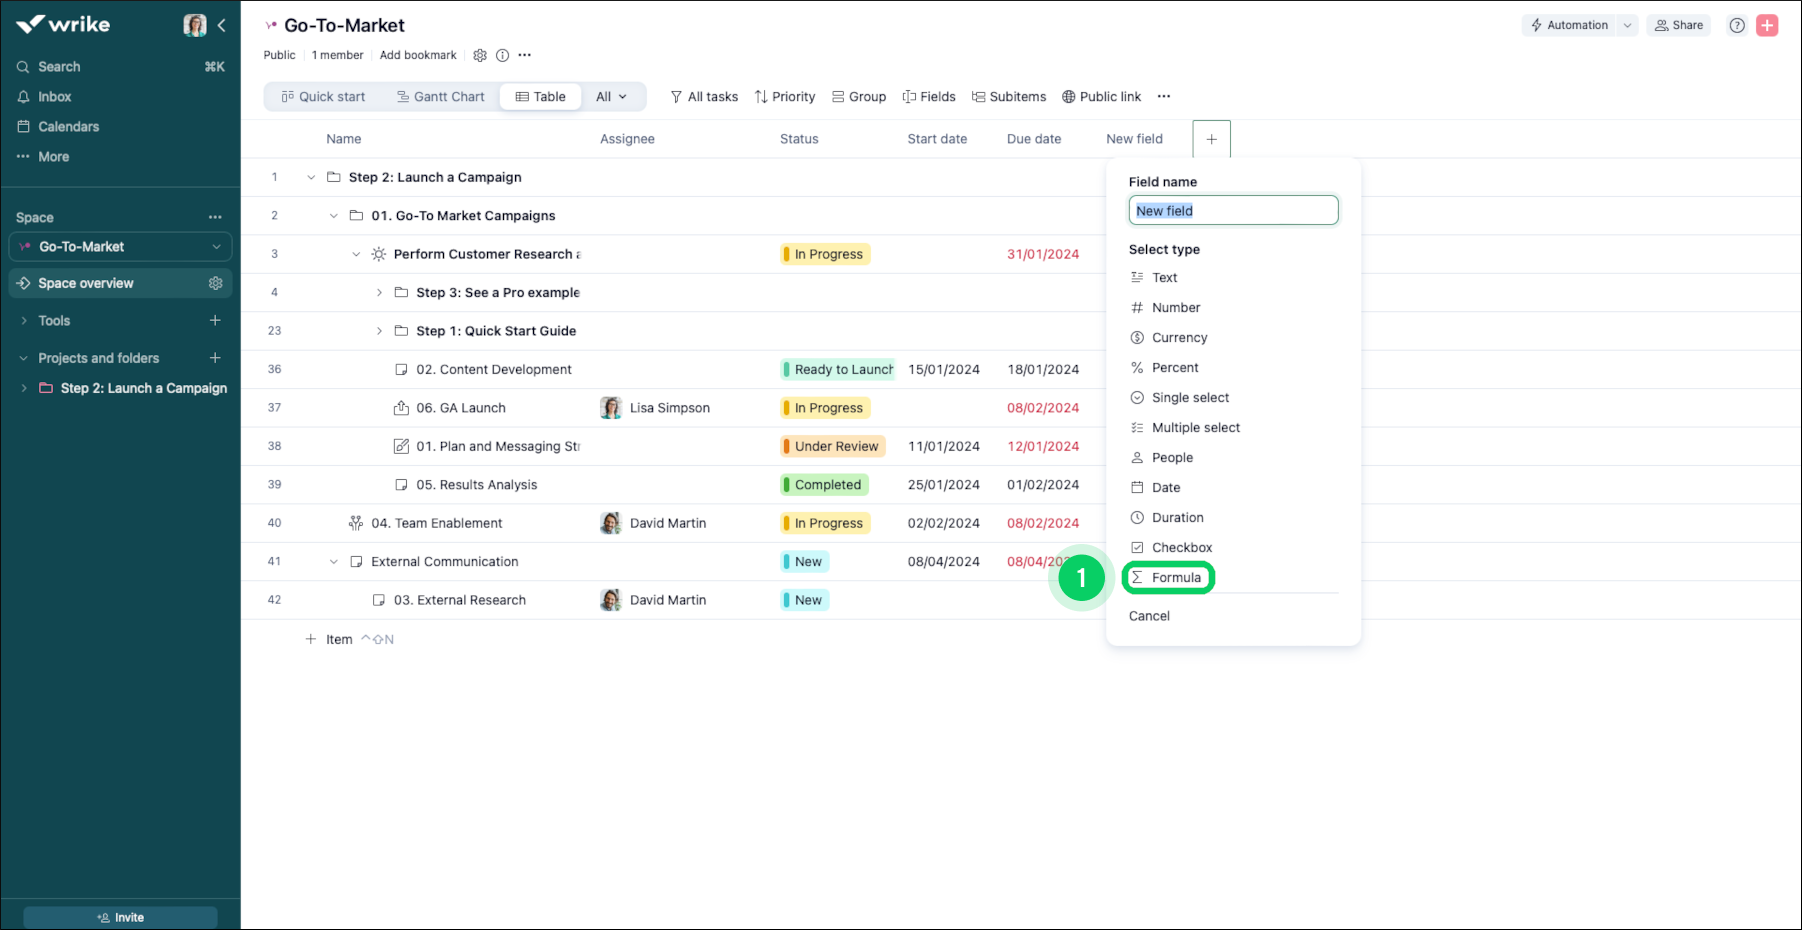1802x930 pixels.
Task: Cancel the new field creation
Action: [x=1149, y=616]
